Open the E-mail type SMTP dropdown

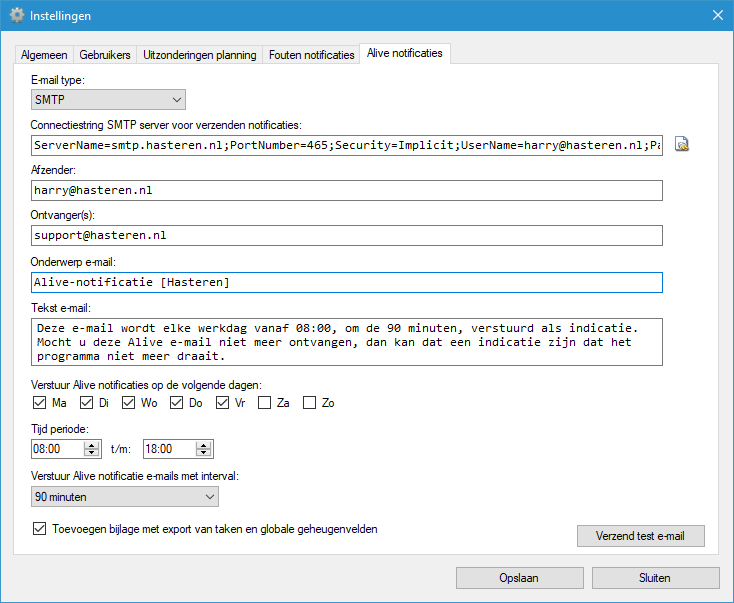[109, 99]
